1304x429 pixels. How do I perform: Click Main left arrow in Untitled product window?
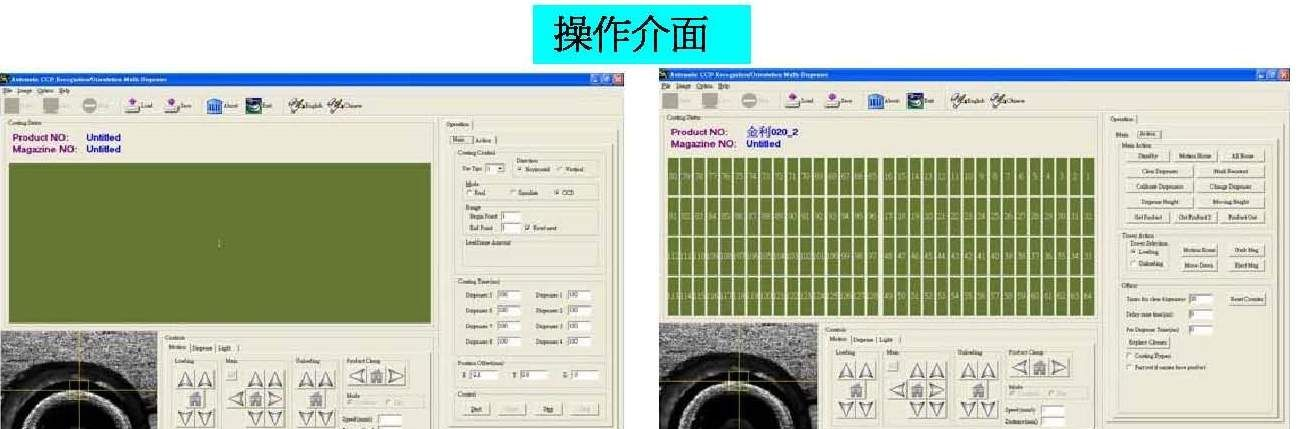pyautogui.click(x=238, y=397)
